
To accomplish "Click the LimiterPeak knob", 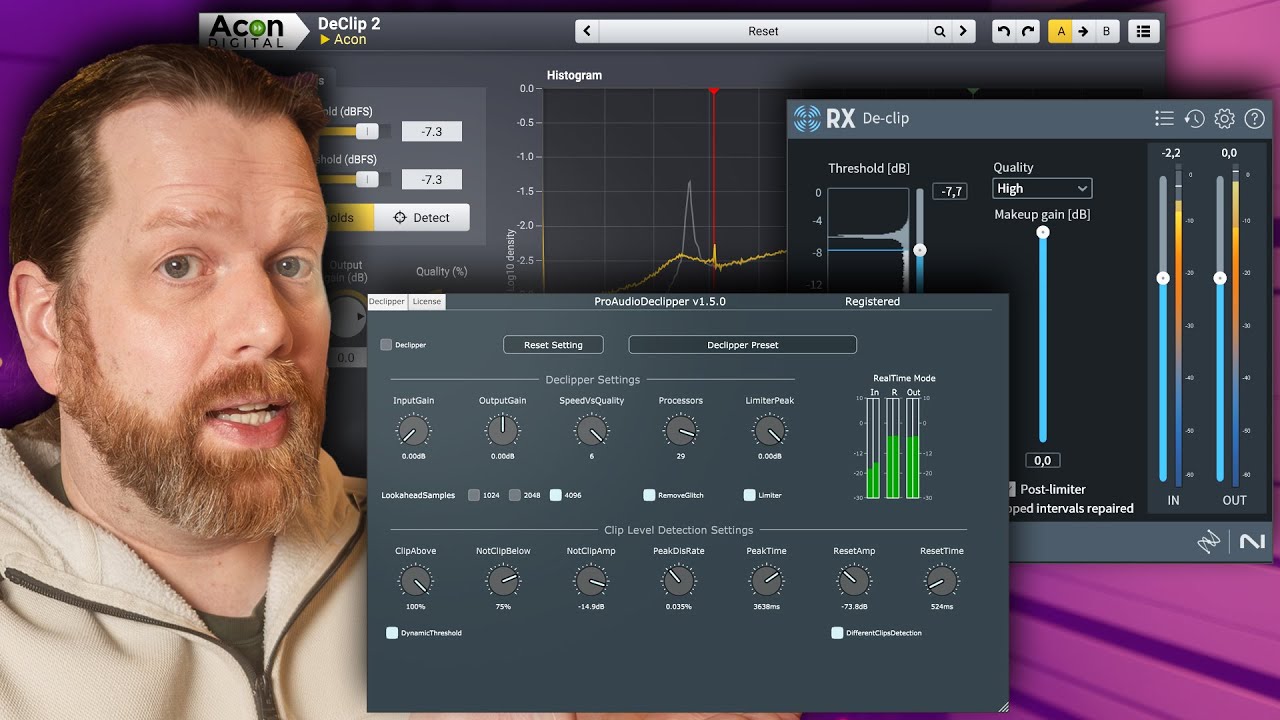I will click(769, 431).
